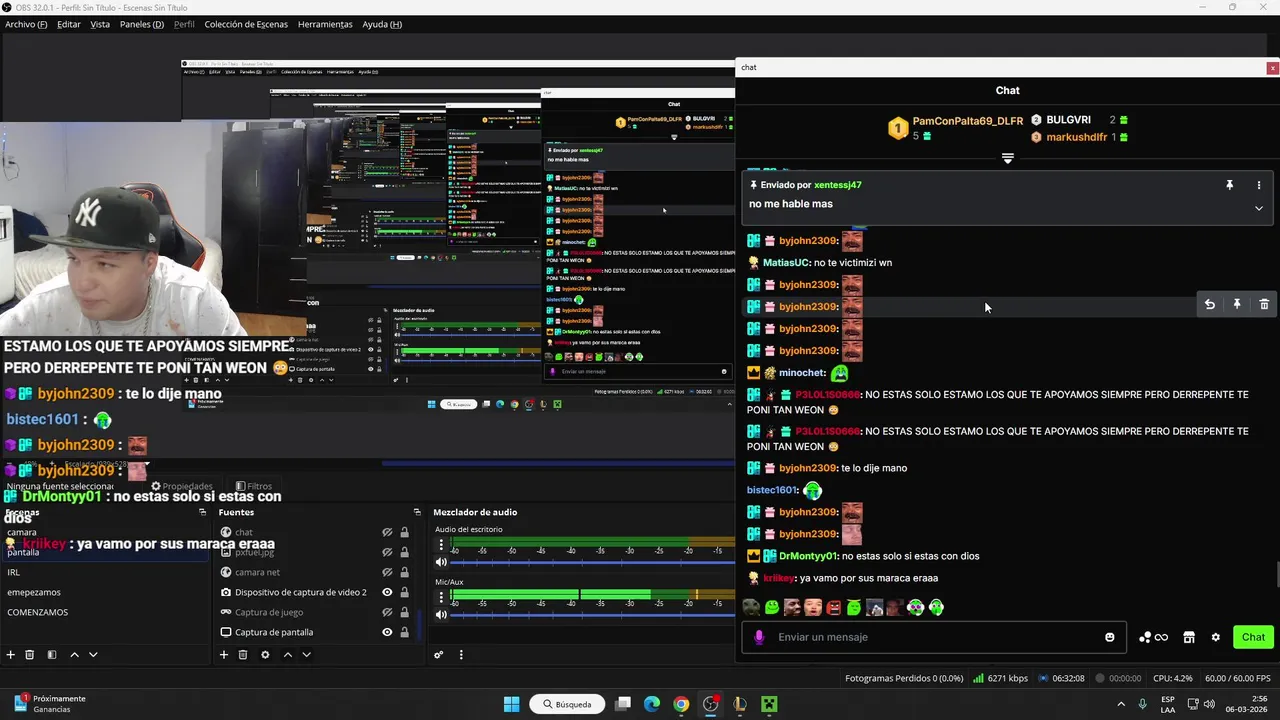This screenshot has width=1280, height=720.
Task: Open the emoji picker in the message box
Action: point(1110,637)
